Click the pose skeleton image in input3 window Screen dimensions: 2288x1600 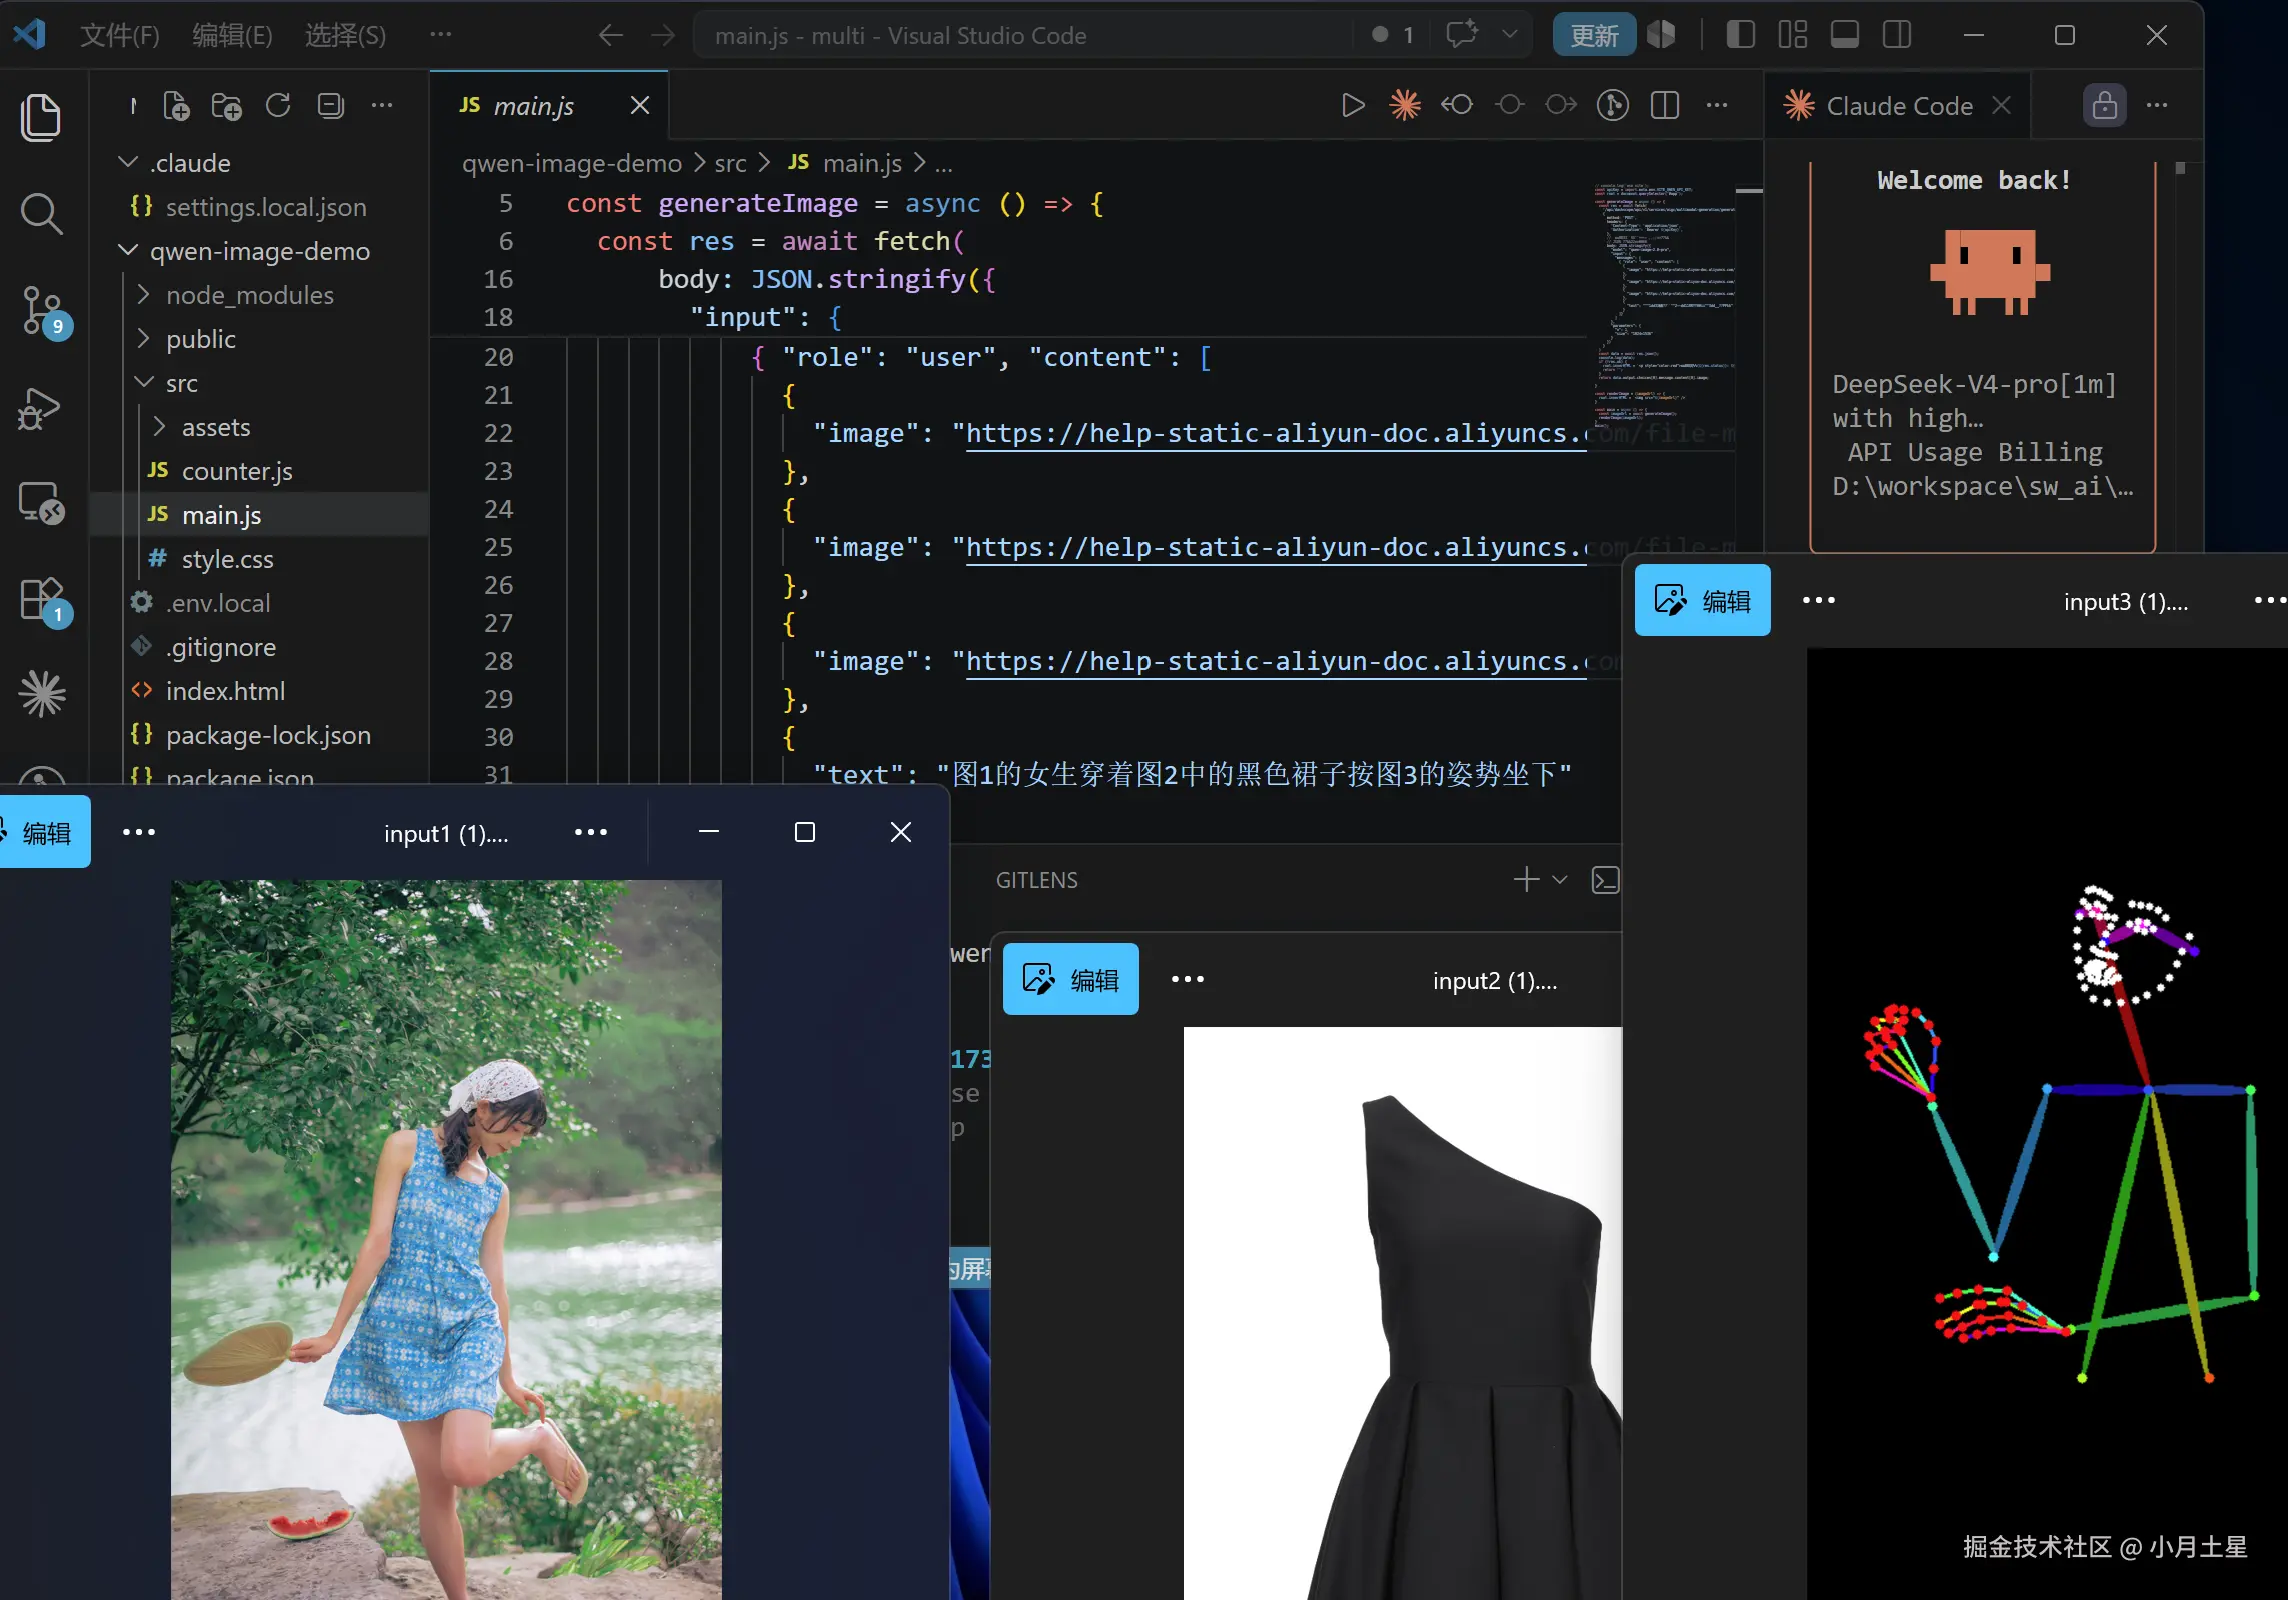(2047, 1124)
